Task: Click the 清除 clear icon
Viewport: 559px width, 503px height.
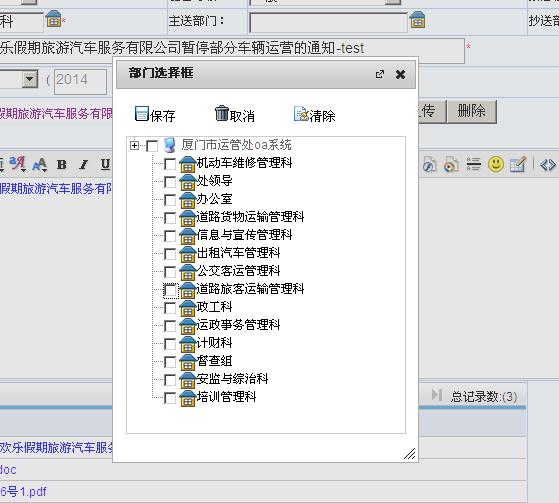Action: (x=301, y=114)
